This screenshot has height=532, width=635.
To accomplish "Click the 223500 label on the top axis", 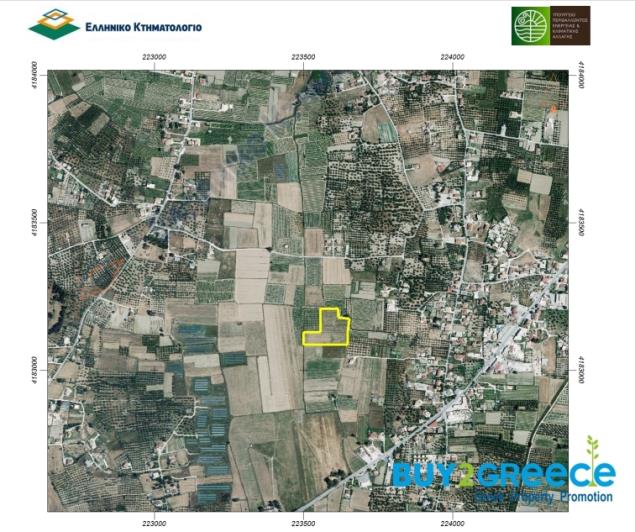I will (303, 57).
